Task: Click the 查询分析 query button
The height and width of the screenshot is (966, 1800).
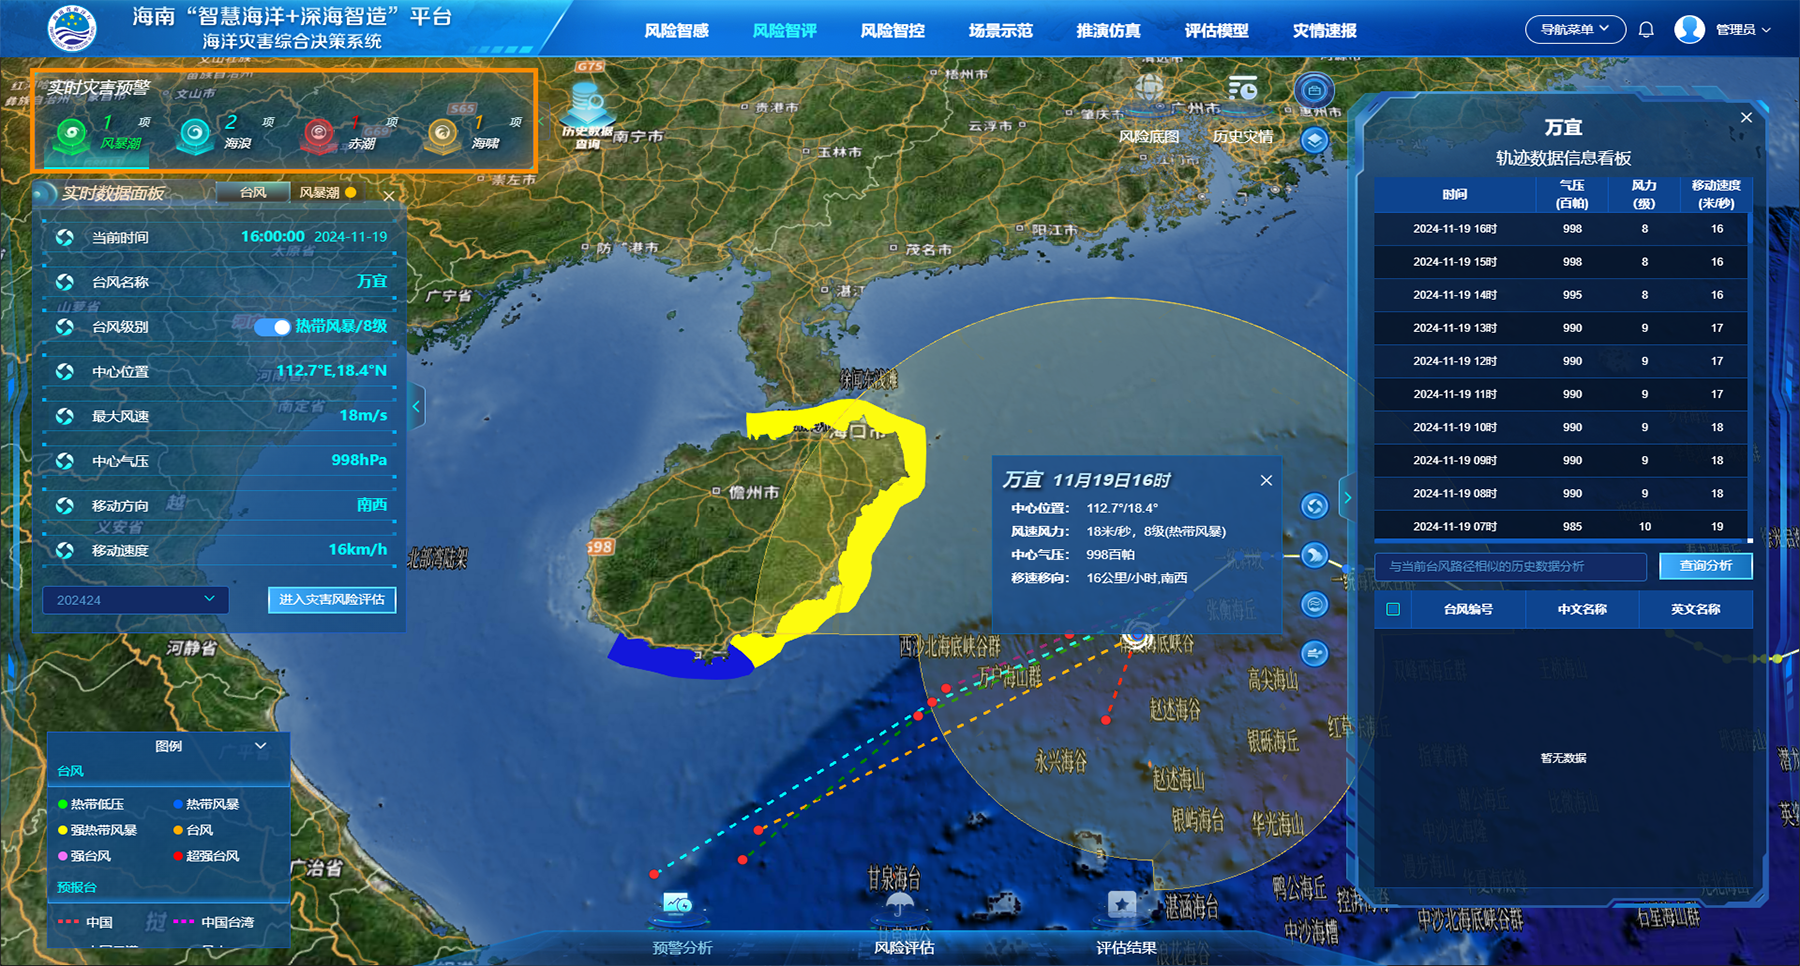Action: [x=1705, y=566]
